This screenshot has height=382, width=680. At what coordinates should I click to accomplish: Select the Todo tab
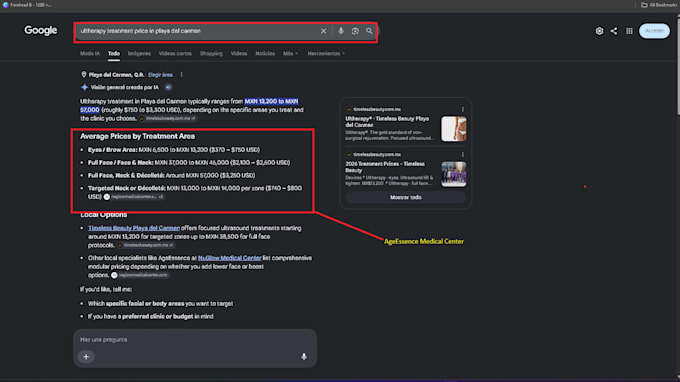tap(114, 54)
